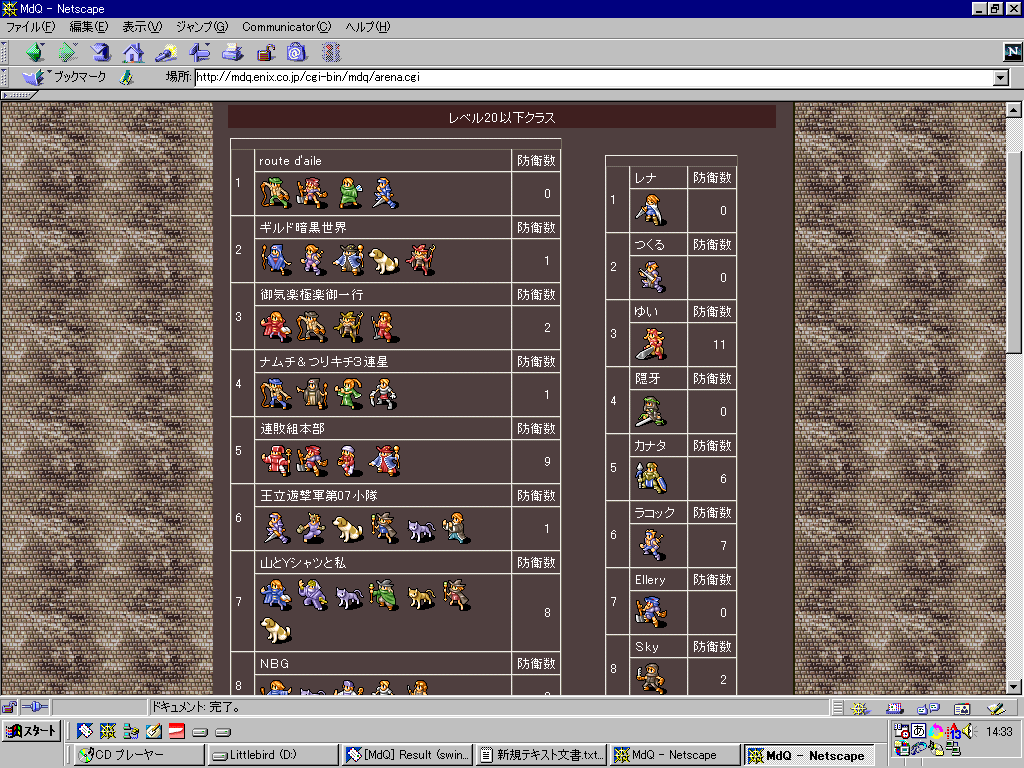
Task: Open Newsgroups from the component bar
Action: [927, 708]
